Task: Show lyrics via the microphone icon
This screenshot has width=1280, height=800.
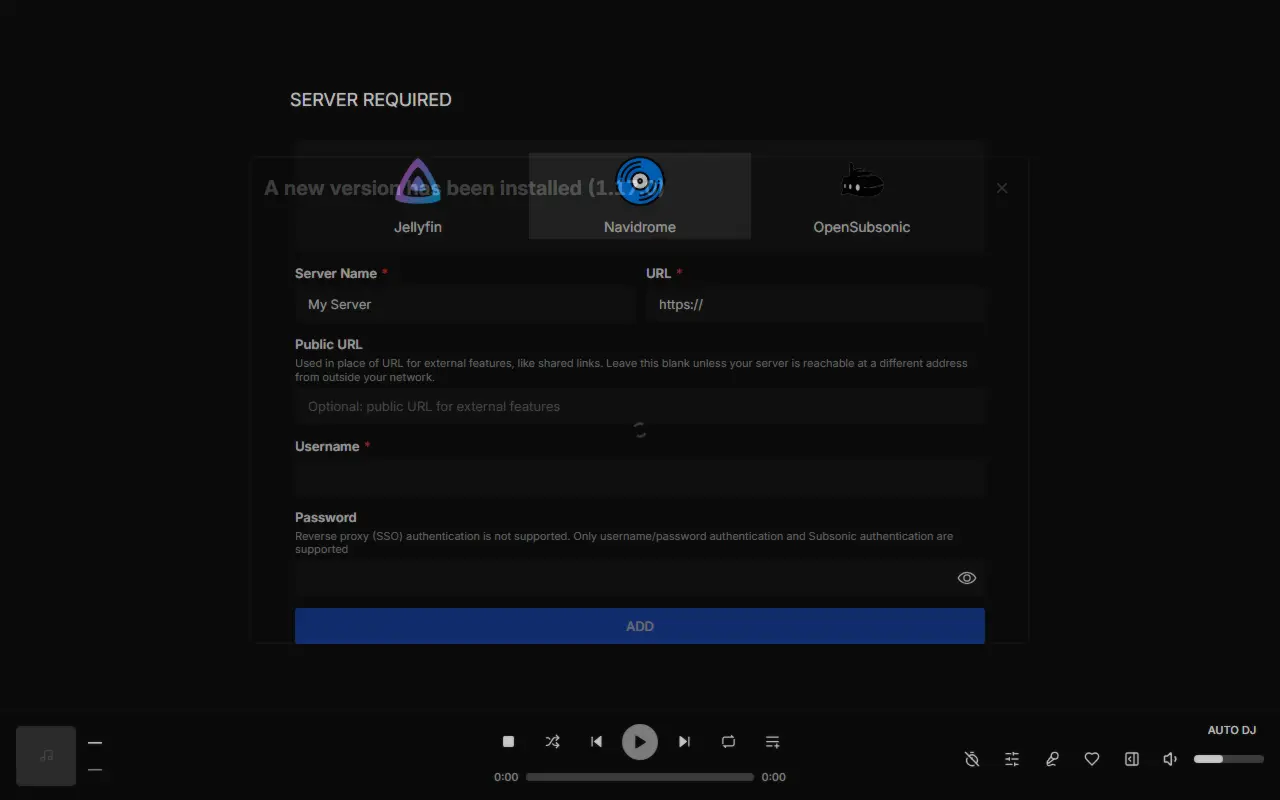Action: (x=1052, y=759)
